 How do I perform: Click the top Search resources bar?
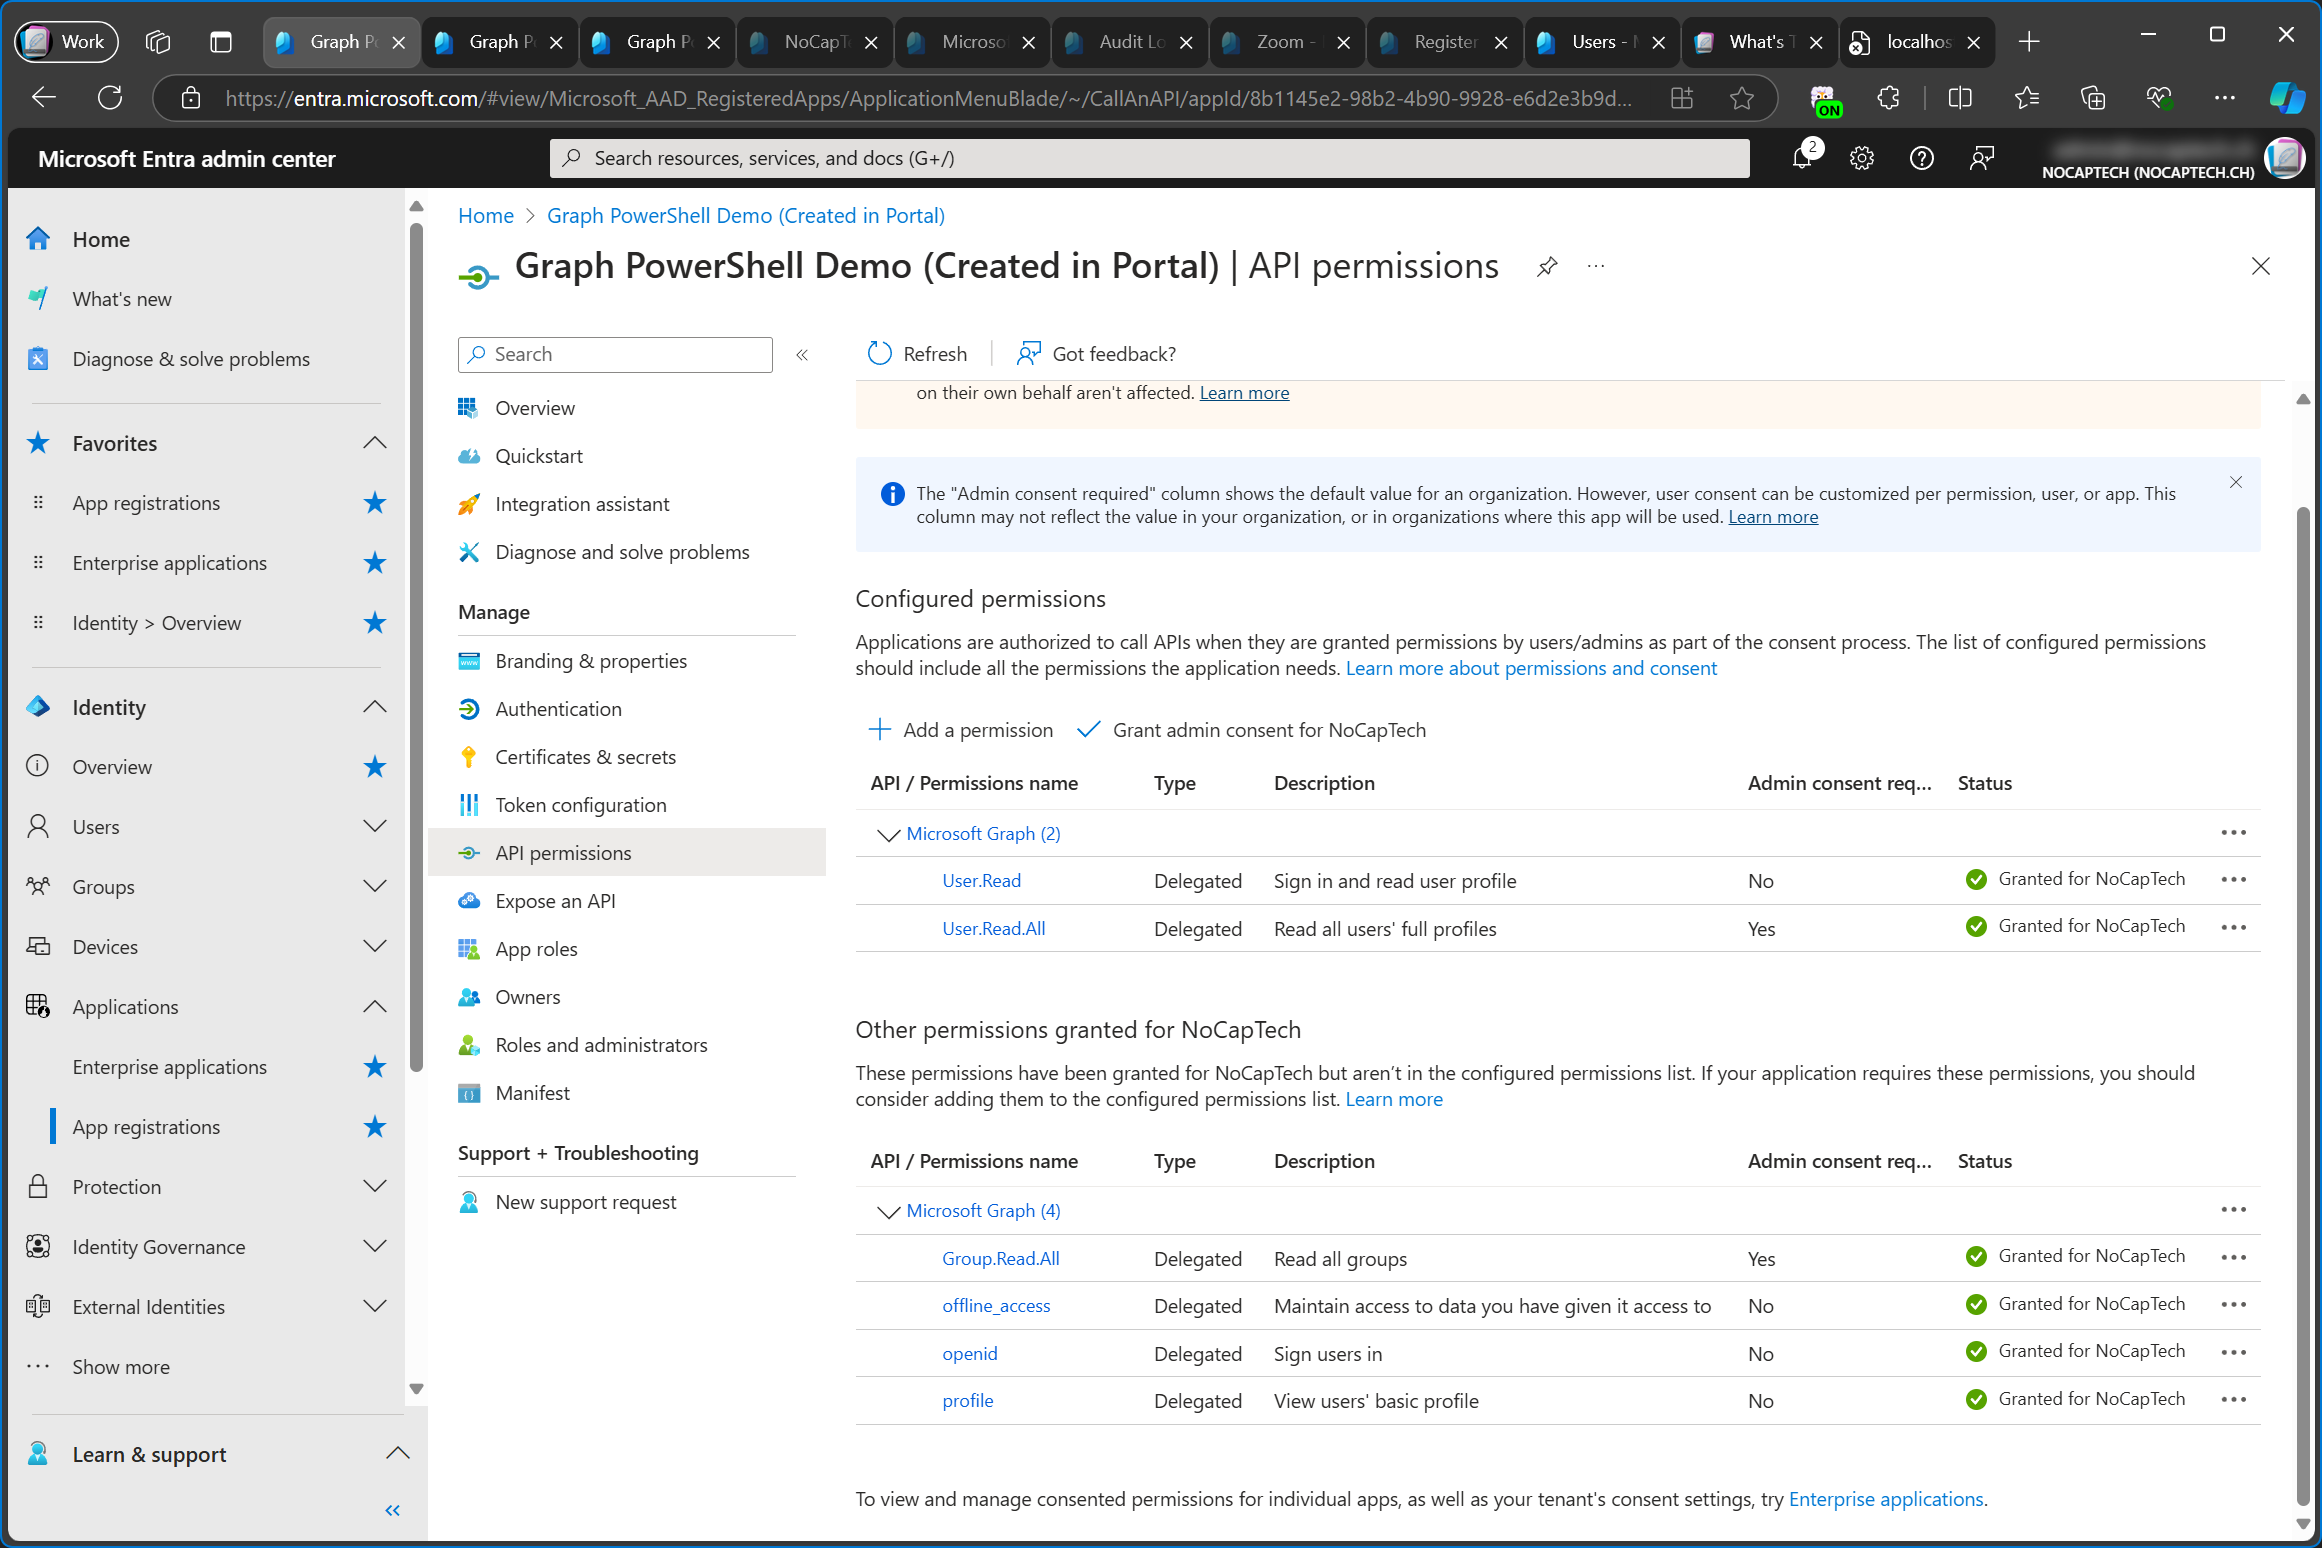1149,158
